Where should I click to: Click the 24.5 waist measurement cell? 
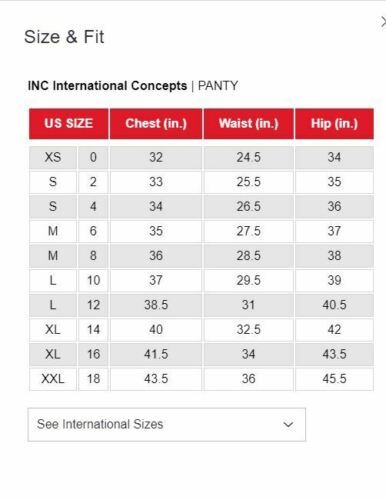coord(249,157)
